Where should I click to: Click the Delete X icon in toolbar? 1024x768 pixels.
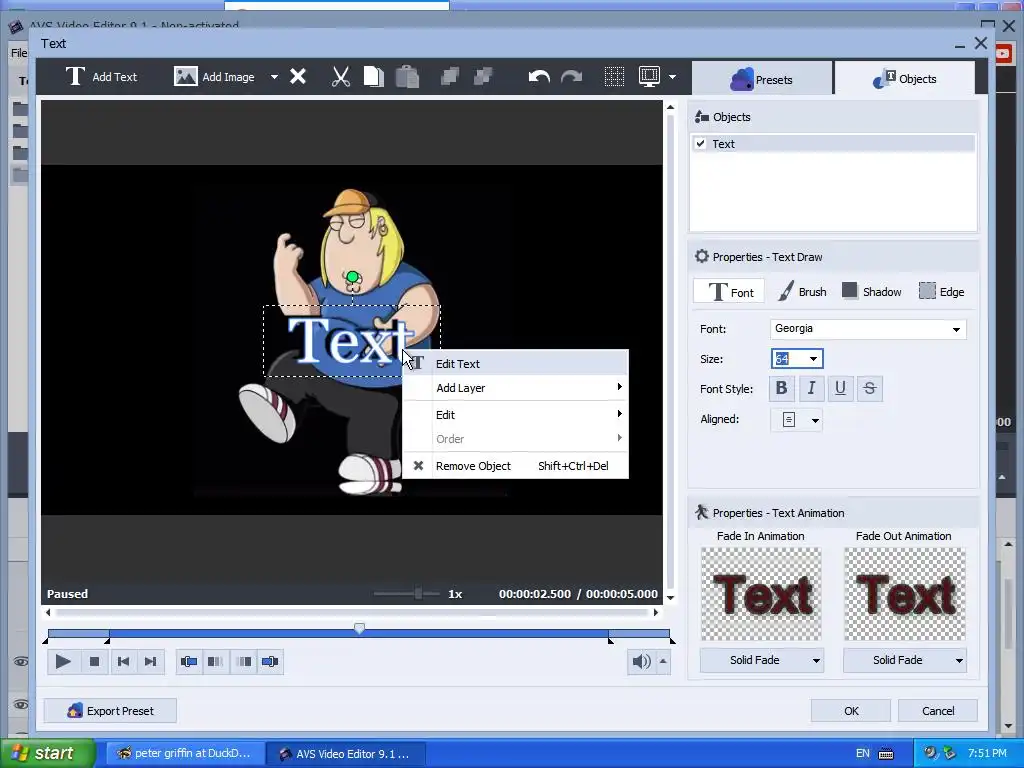298,76
